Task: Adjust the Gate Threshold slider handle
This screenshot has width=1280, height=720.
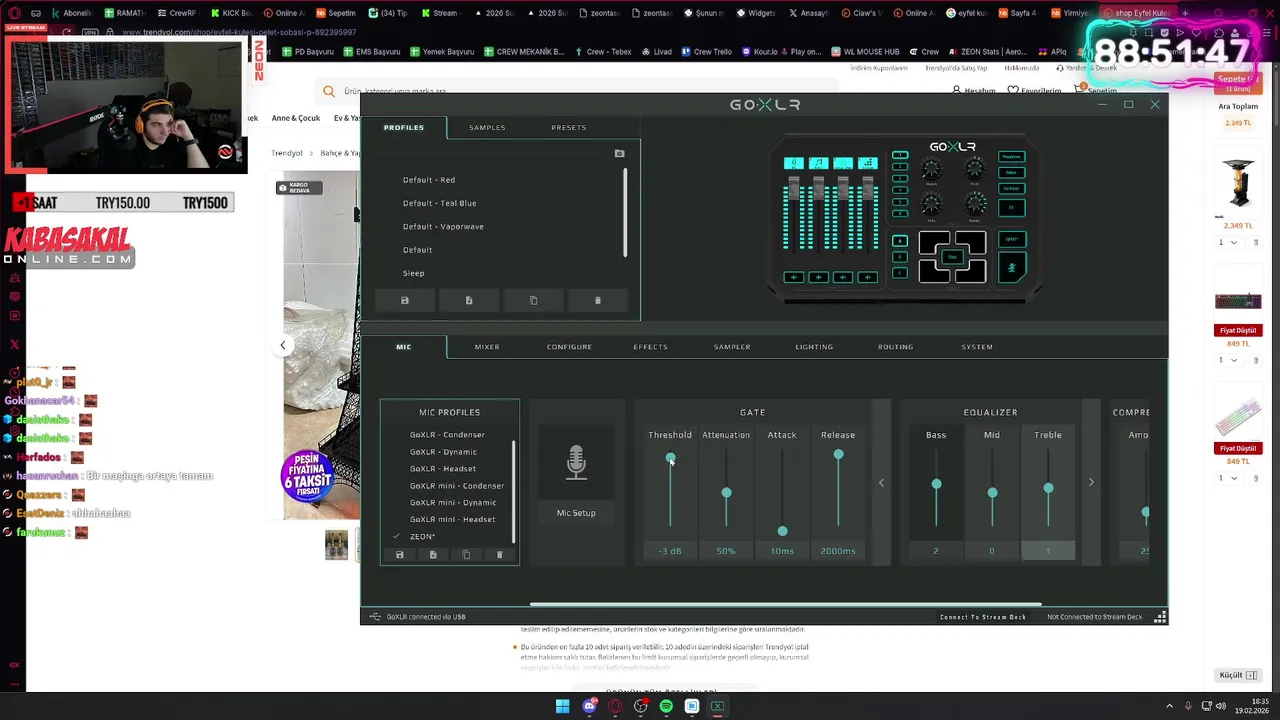Action: pos(670,457)
